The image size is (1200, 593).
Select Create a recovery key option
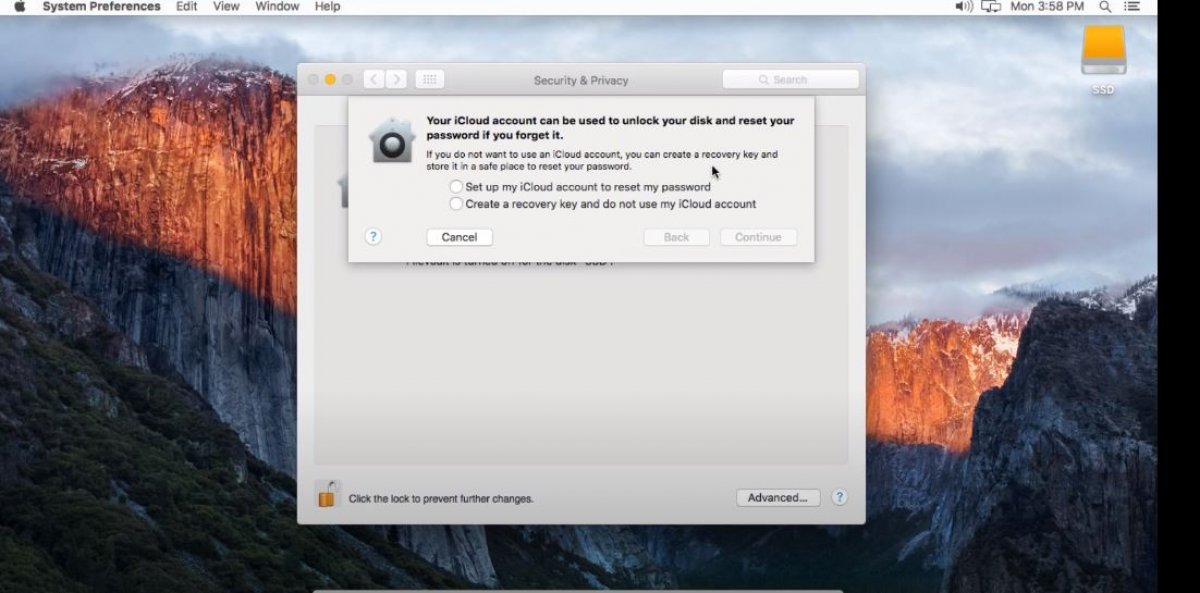456,203
